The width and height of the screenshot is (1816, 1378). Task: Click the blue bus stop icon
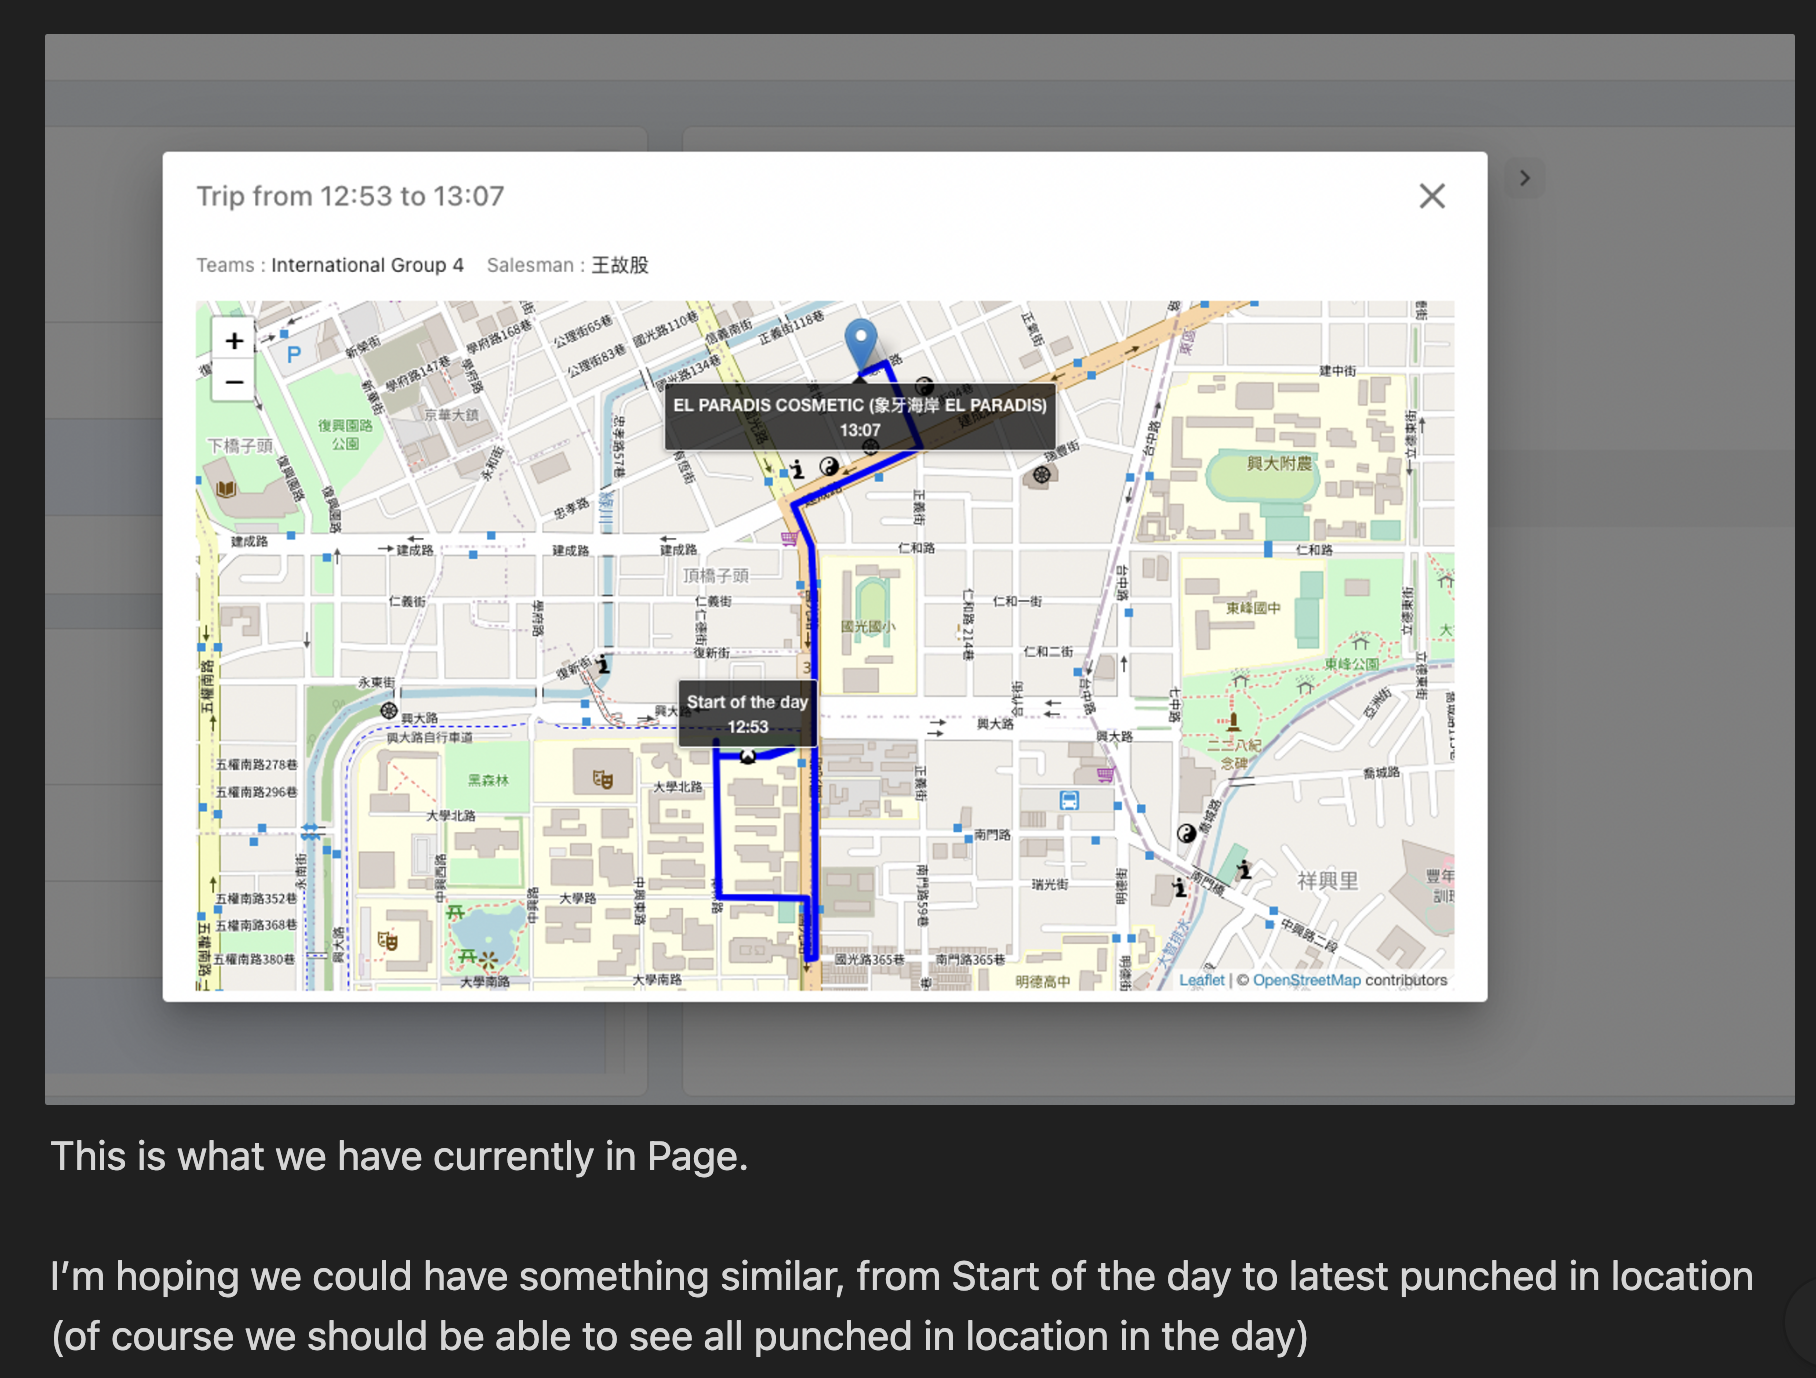click(1070, 801)
